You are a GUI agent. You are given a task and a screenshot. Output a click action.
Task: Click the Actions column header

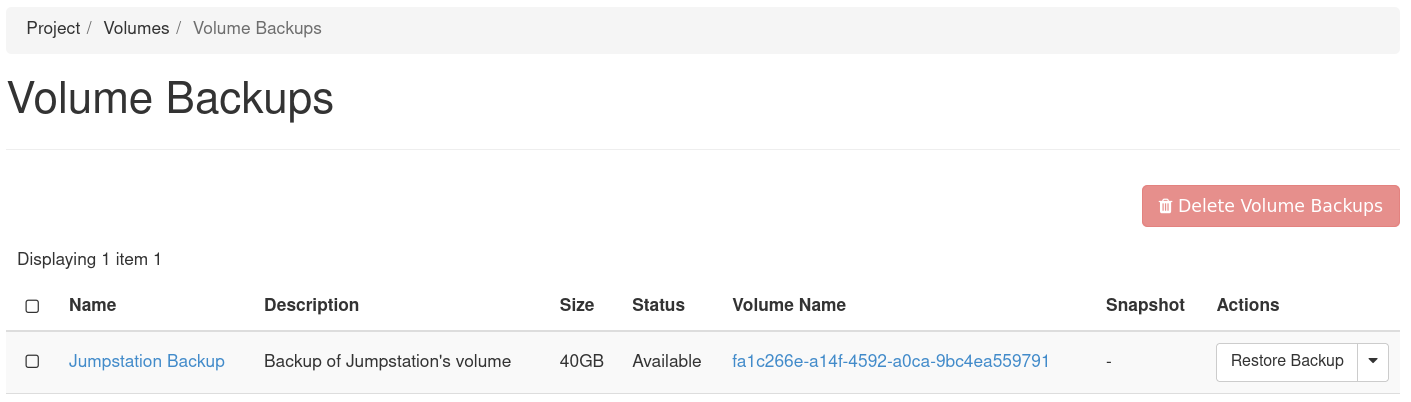1247,305
